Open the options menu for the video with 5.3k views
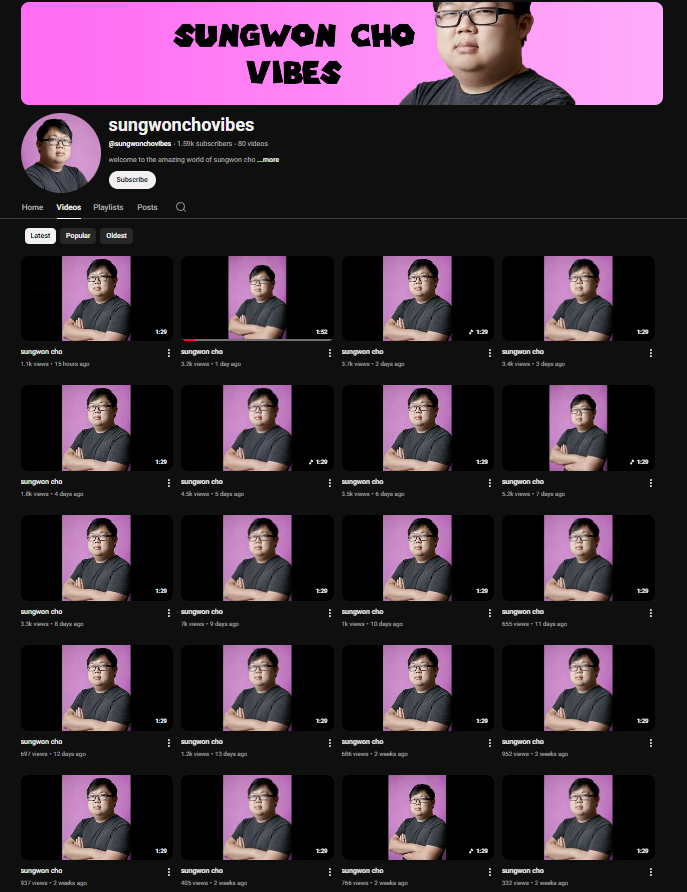The height and width of the screenshot is (892, 687). click(x=650, y=483)
